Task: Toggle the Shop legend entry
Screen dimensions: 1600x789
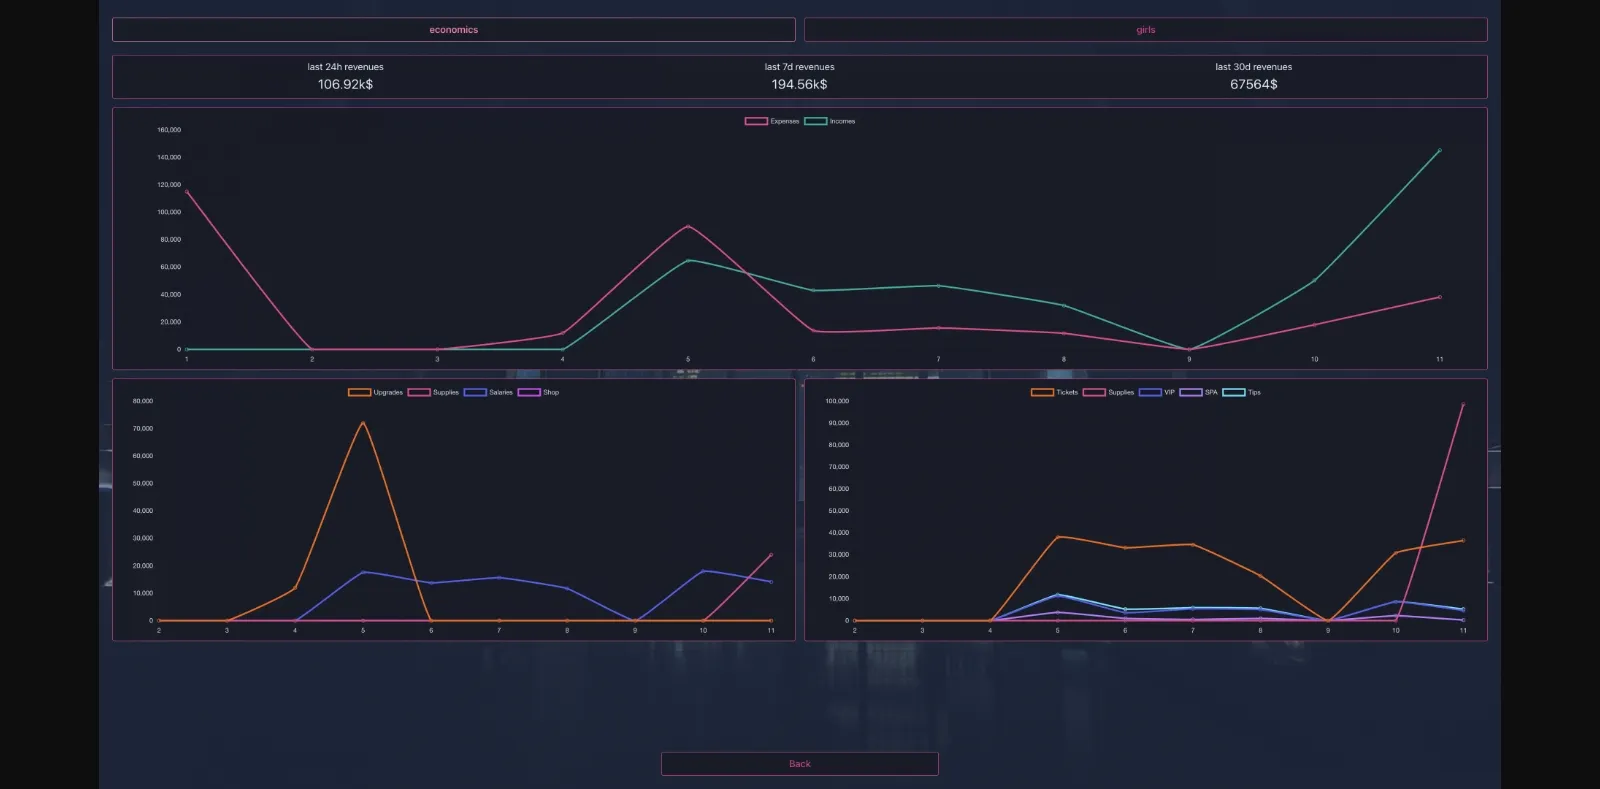Action: (x=539, y=393)
